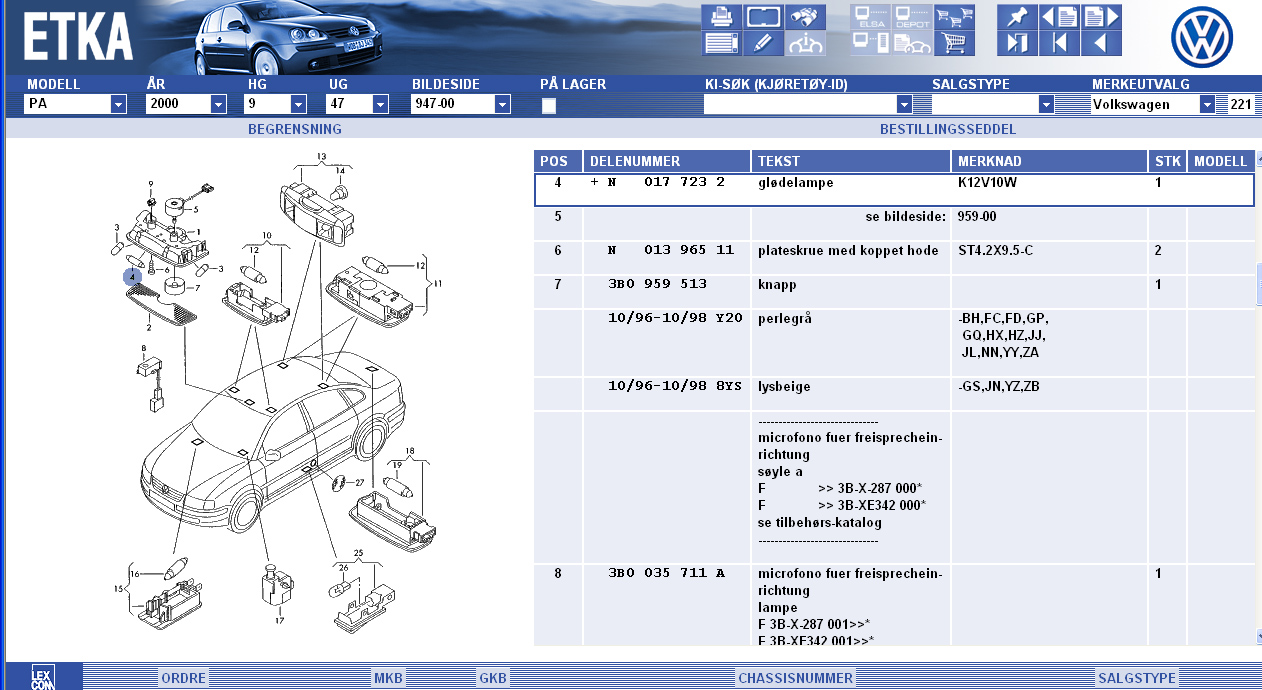This screenshot has height=690, width=1262.
Task: Click the Volkswagen logo
Action: 1204,38
